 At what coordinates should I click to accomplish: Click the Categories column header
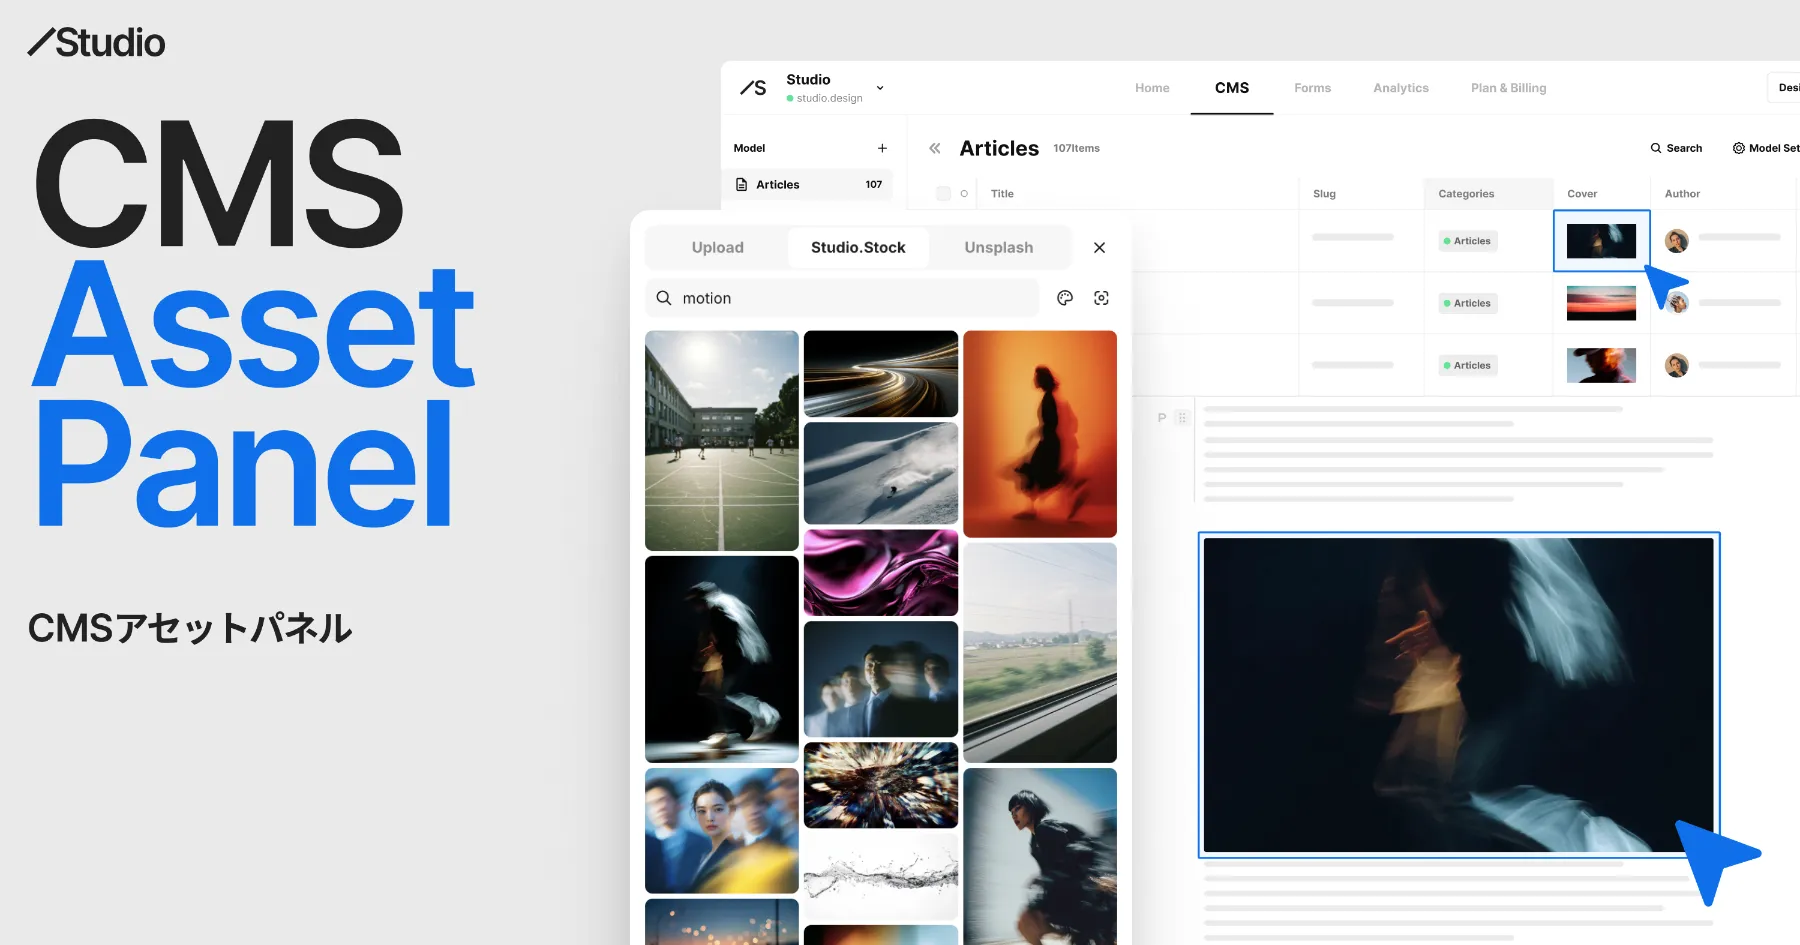[1466, 194]
